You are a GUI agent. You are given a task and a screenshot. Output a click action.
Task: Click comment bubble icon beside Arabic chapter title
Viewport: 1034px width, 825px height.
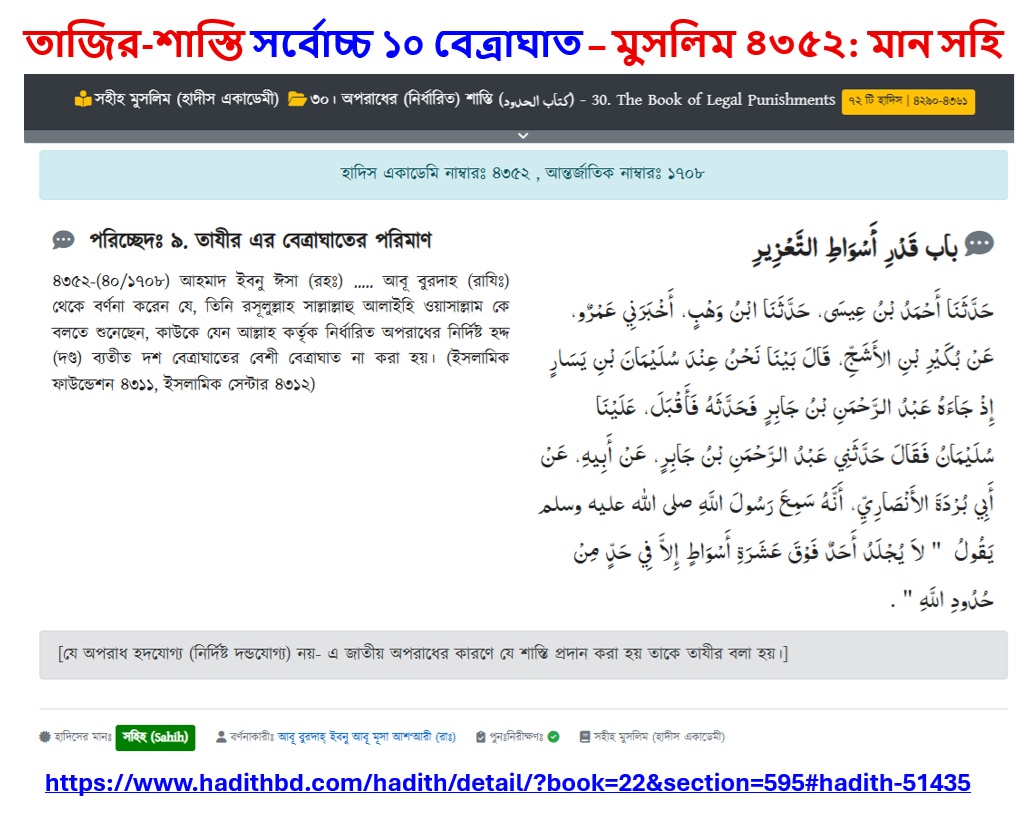[x=979, y=243]
